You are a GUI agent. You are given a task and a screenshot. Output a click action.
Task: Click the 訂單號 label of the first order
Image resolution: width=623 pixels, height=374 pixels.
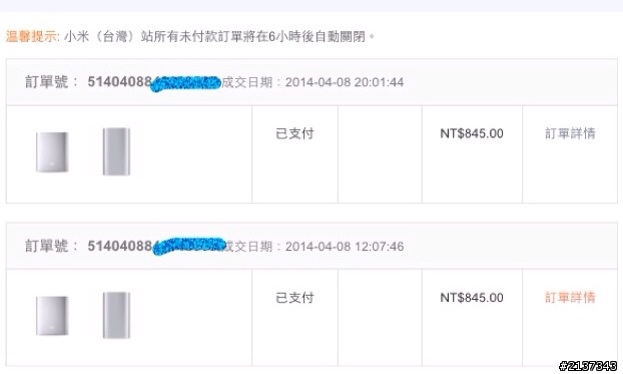[x=46, y=82]
